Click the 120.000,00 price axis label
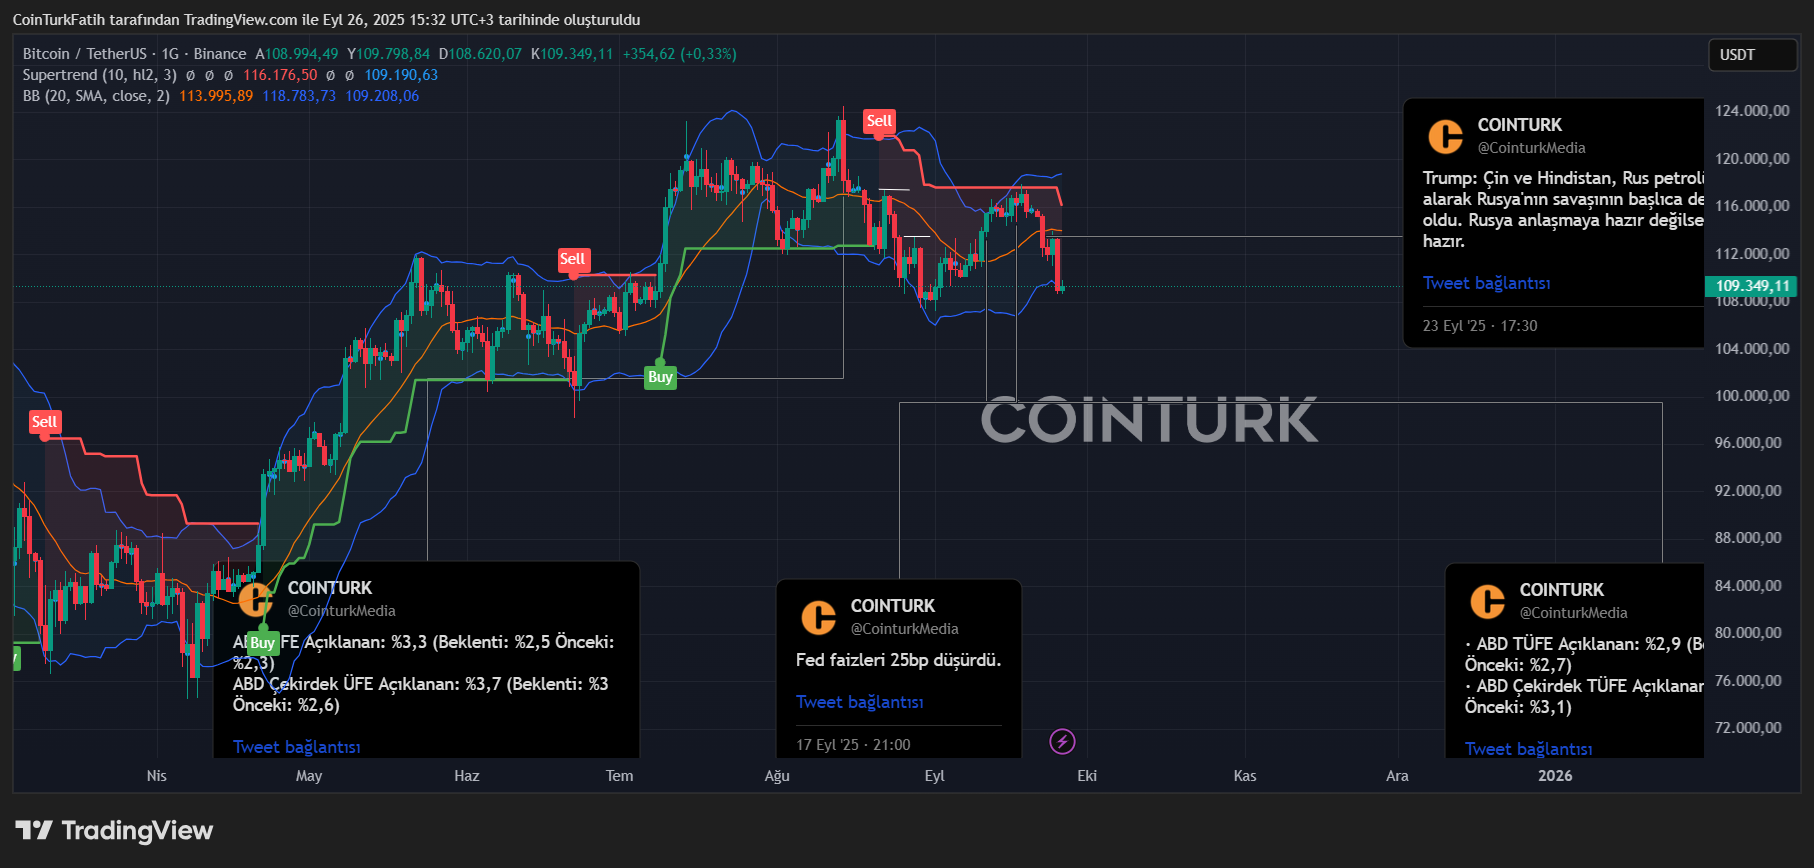 (1752, 159)
